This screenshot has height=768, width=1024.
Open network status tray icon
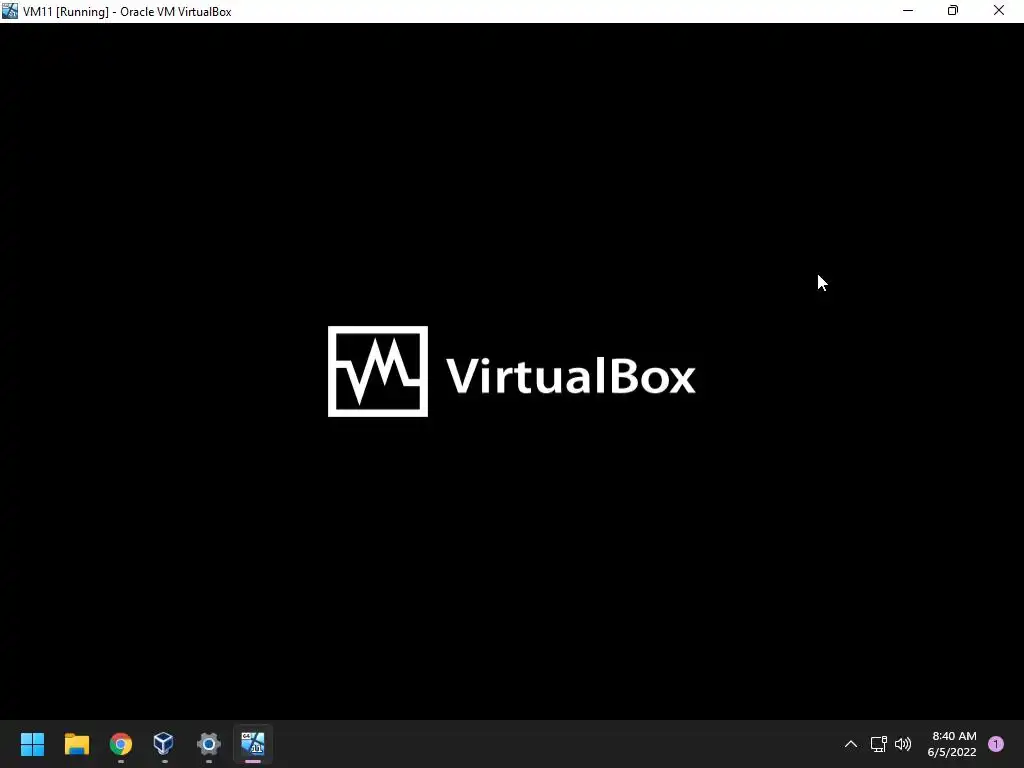click(x=878, y=743)
